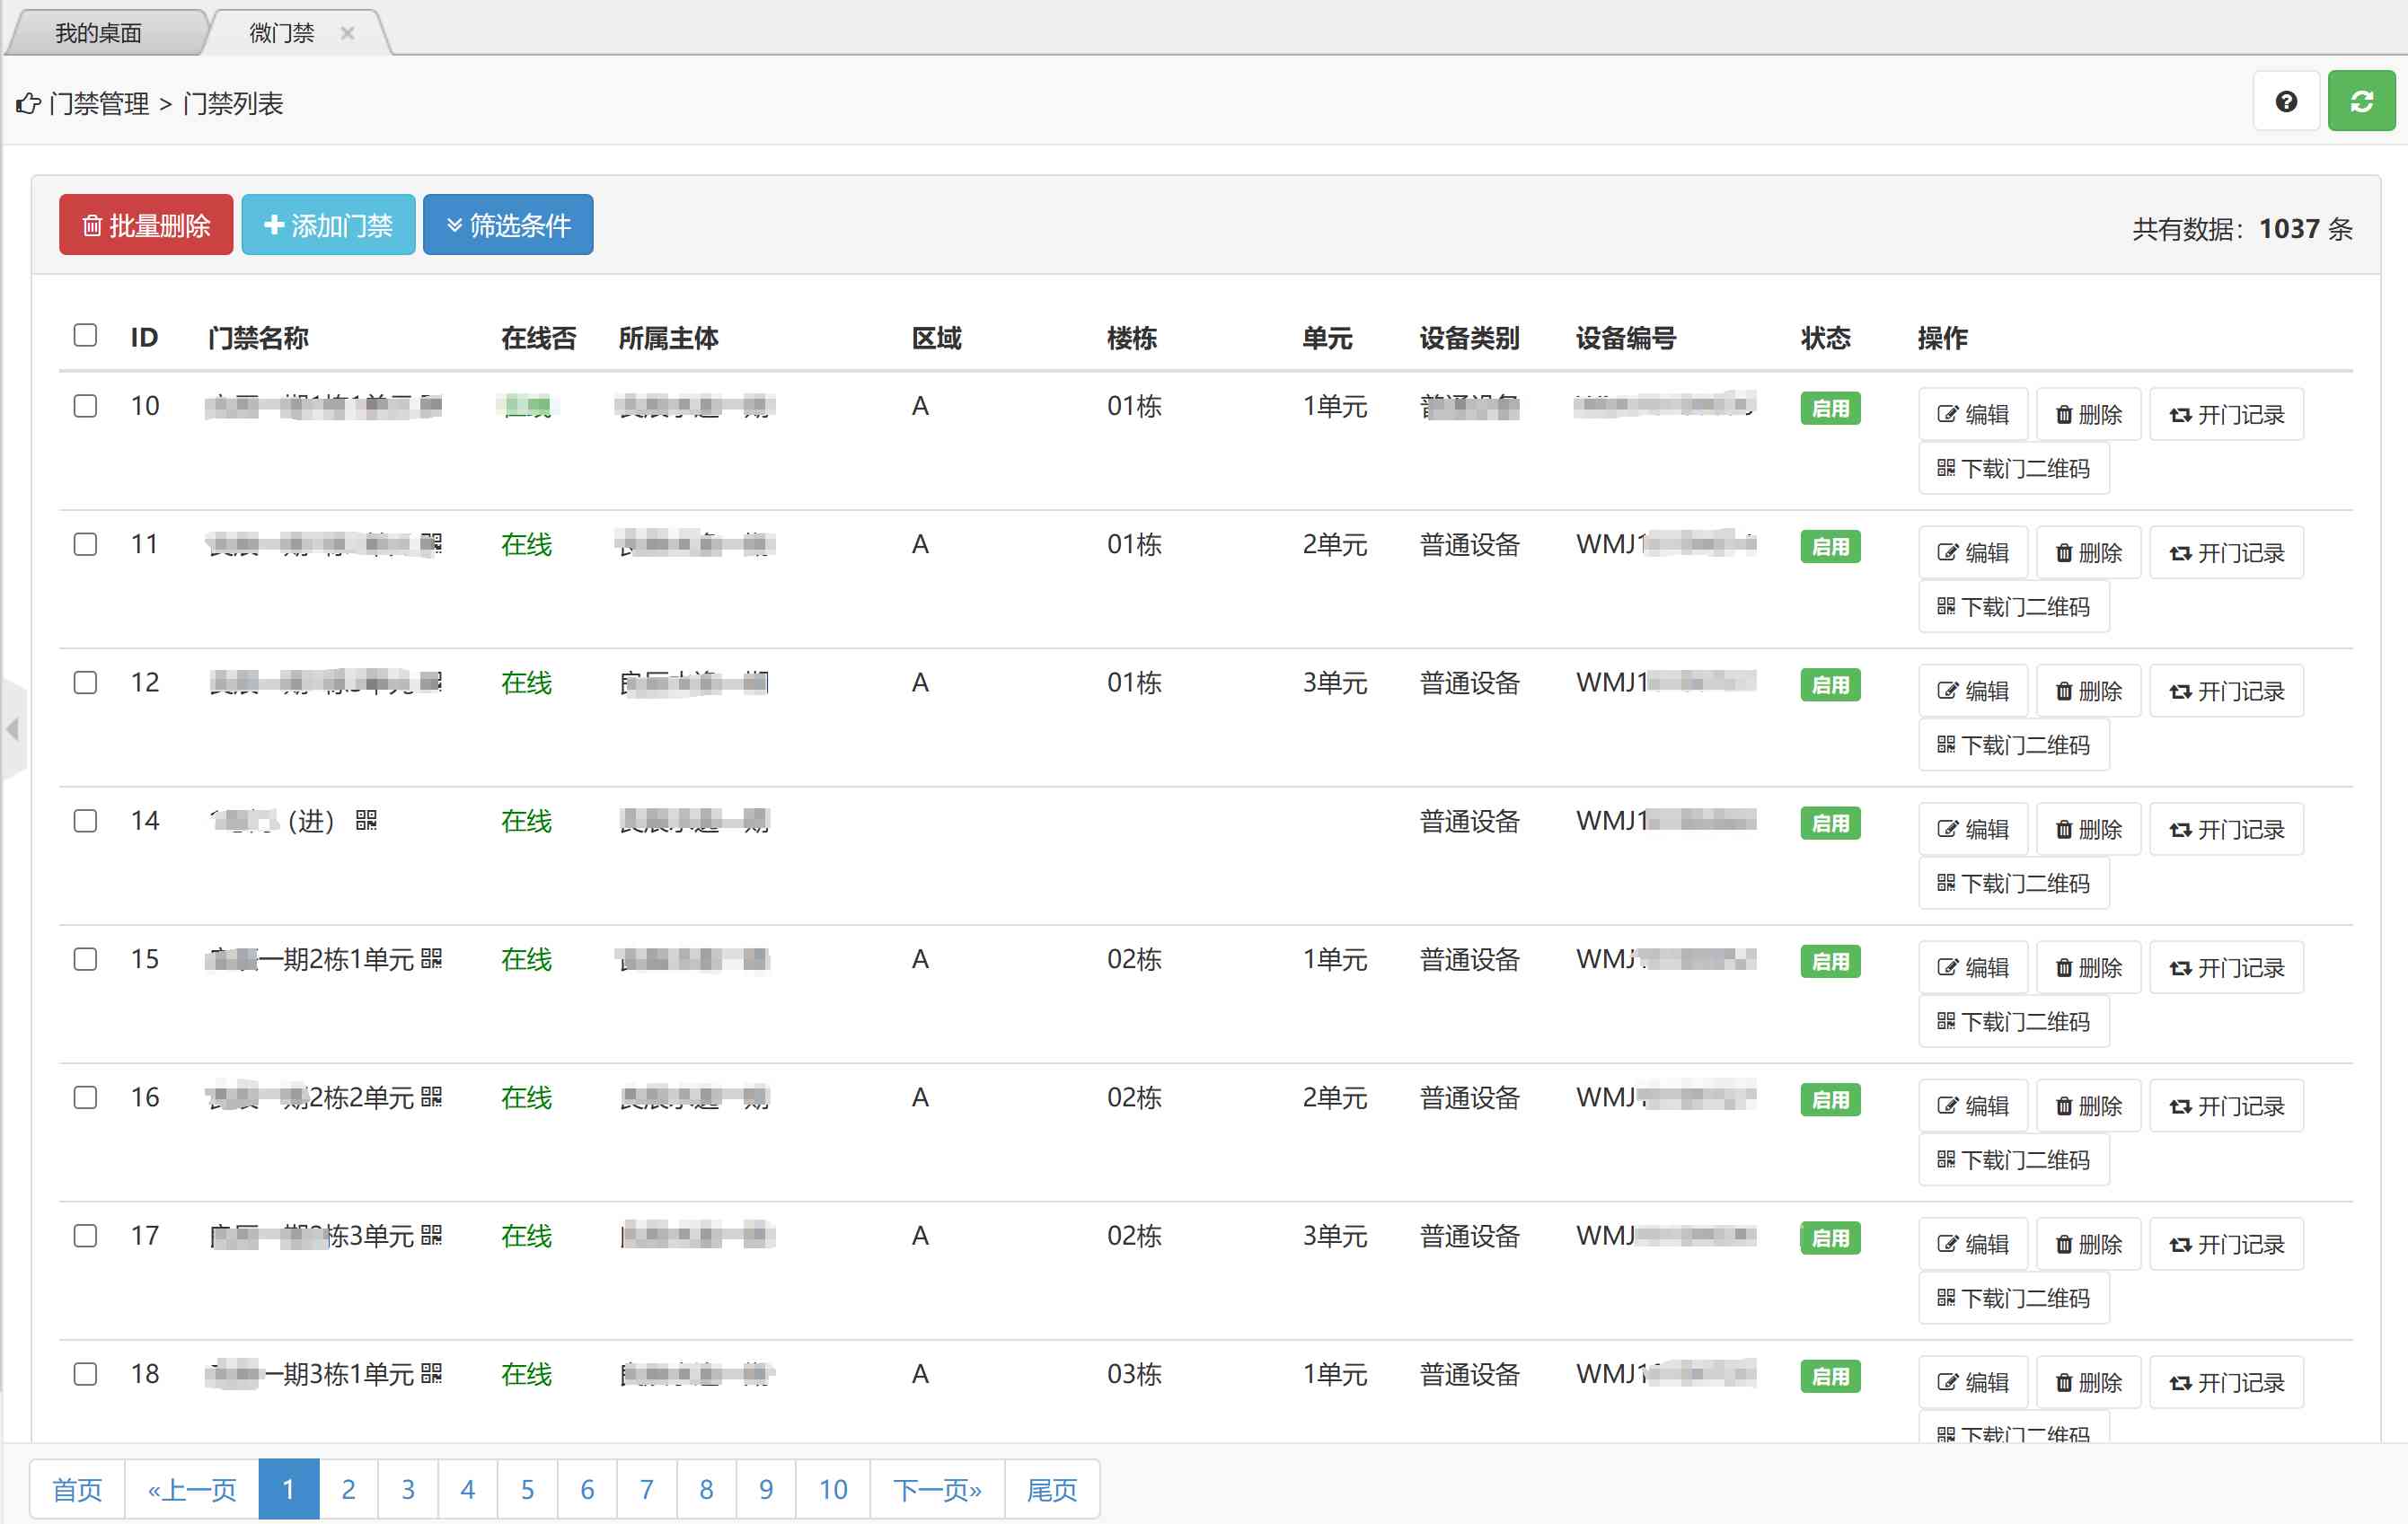Click the 启用 status badge in row 15

[1830, 961]
